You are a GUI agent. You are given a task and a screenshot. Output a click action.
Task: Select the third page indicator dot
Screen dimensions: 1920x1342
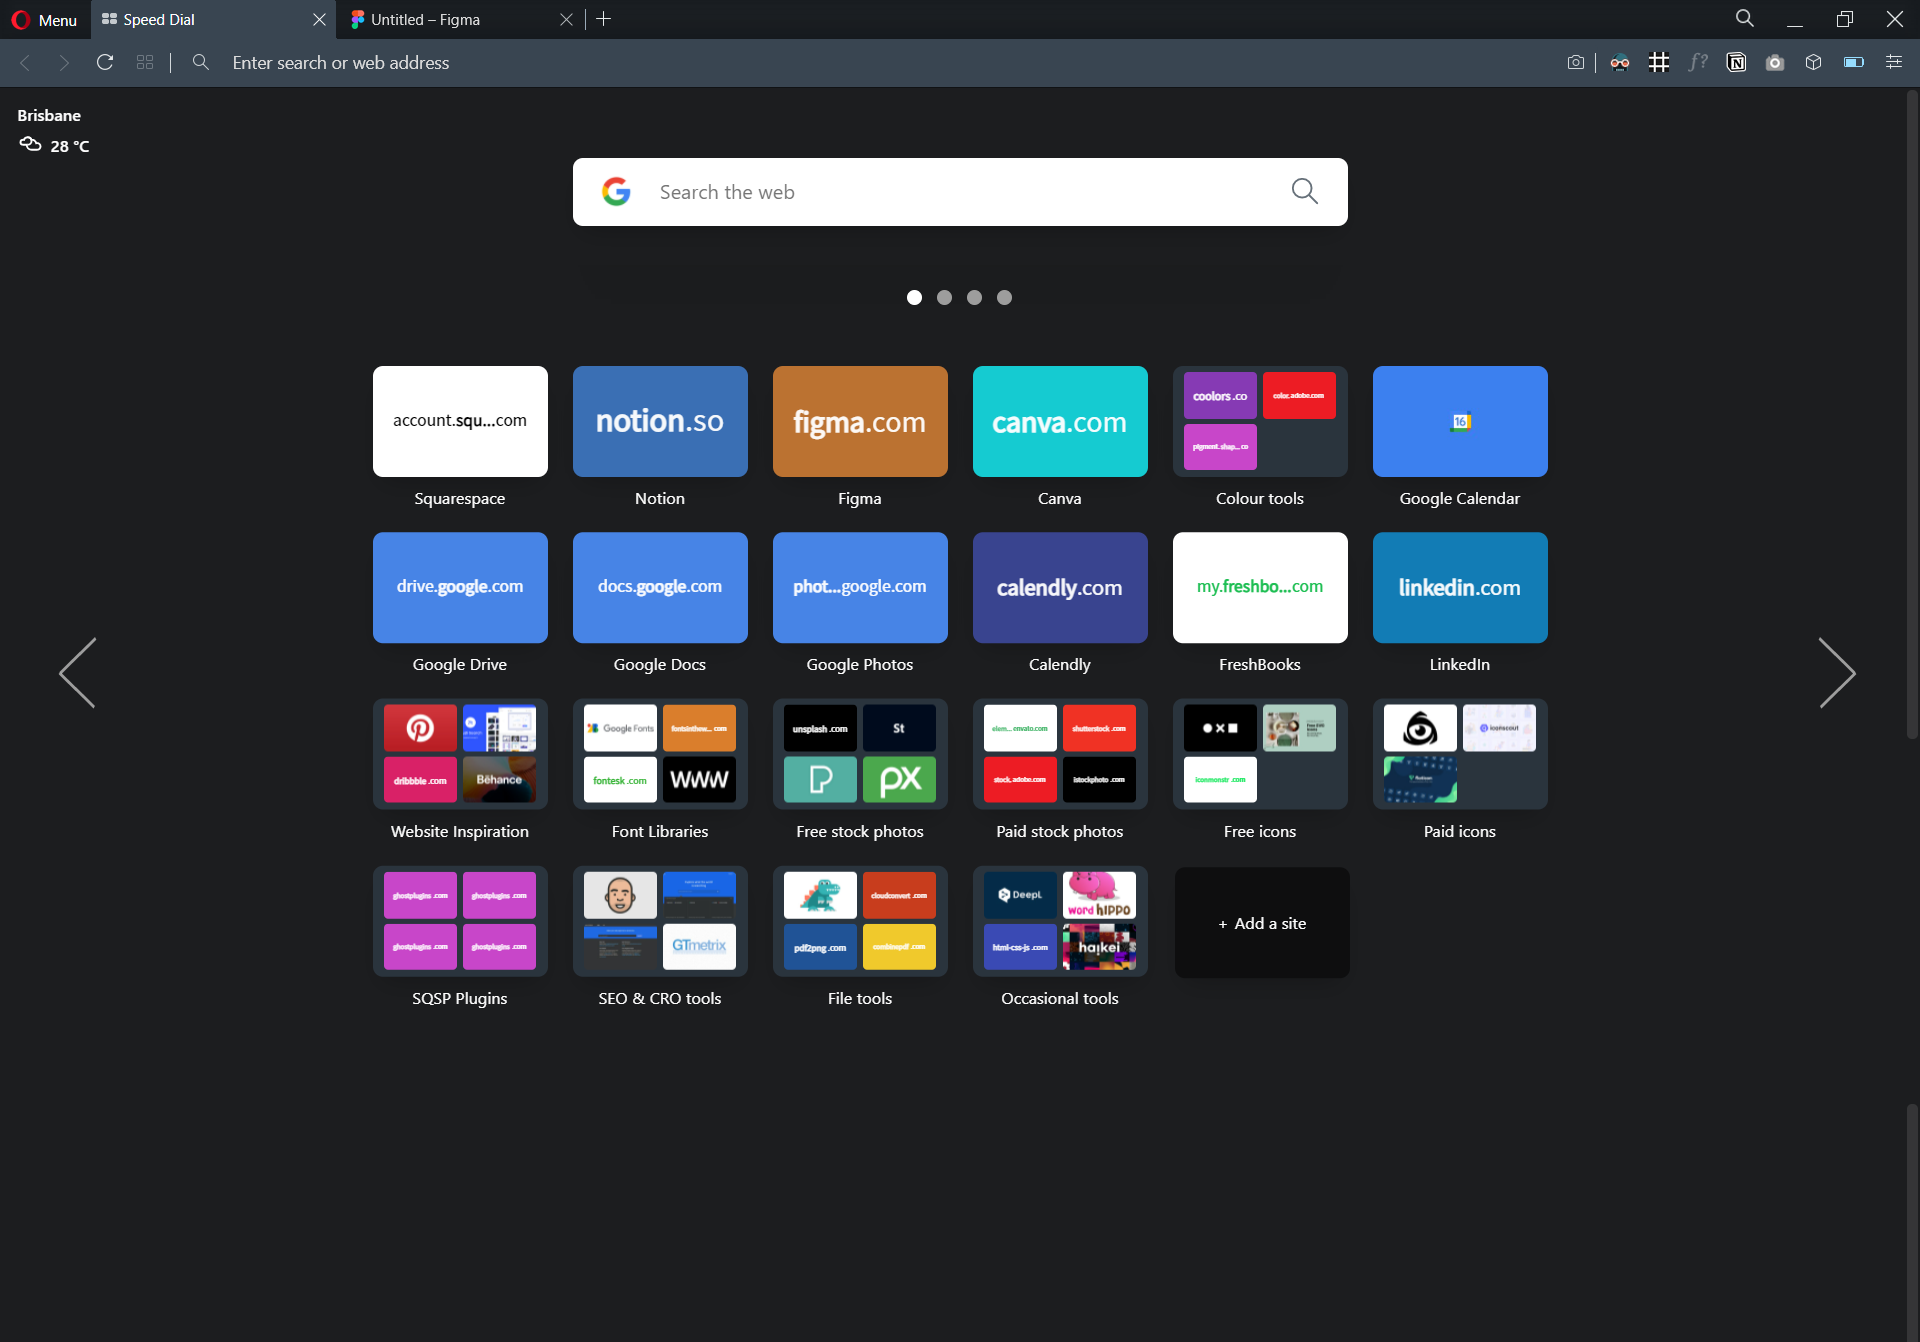974,297
